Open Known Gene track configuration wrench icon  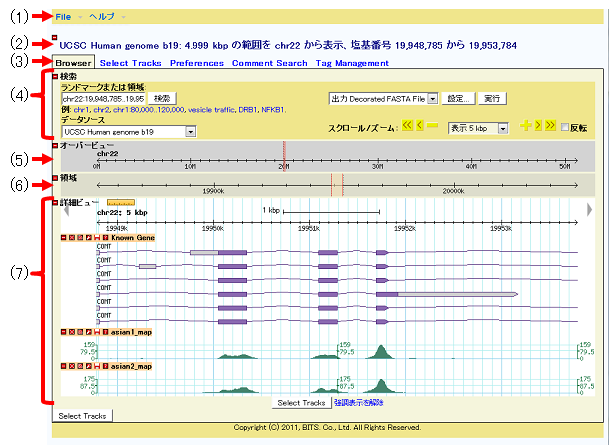[x=89, y=237]
